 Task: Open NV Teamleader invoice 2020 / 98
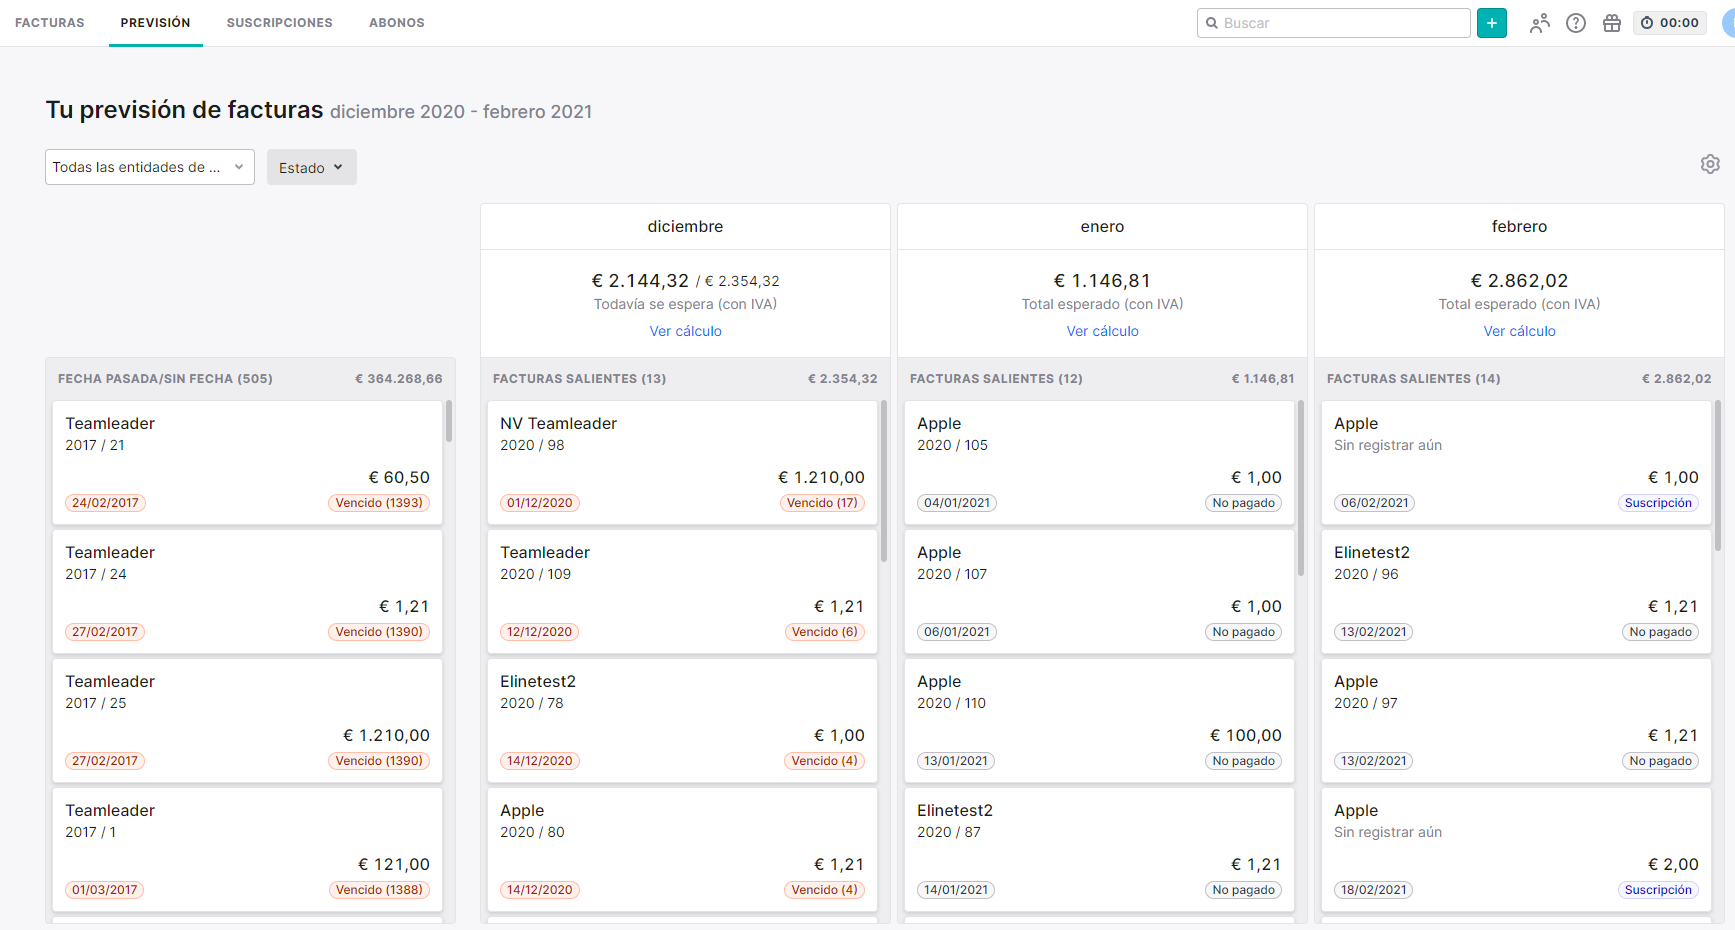click(x=682, y=462)
